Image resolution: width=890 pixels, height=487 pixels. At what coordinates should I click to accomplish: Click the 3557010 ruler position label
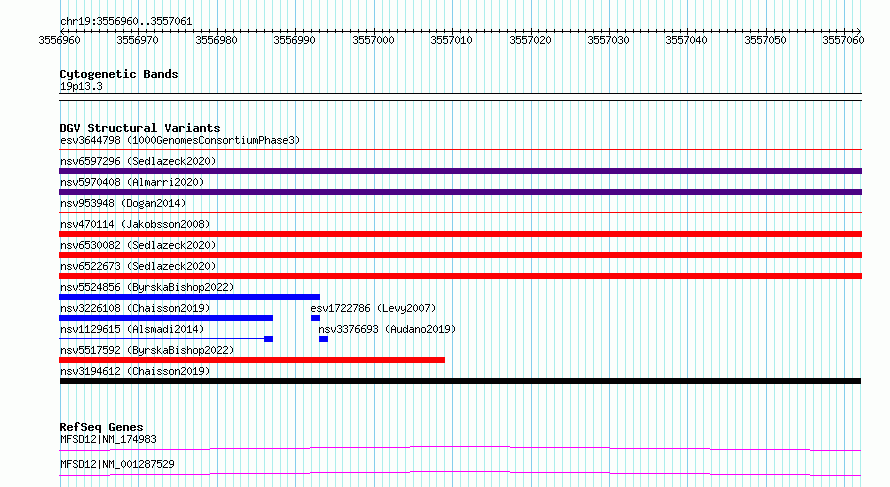451,40
